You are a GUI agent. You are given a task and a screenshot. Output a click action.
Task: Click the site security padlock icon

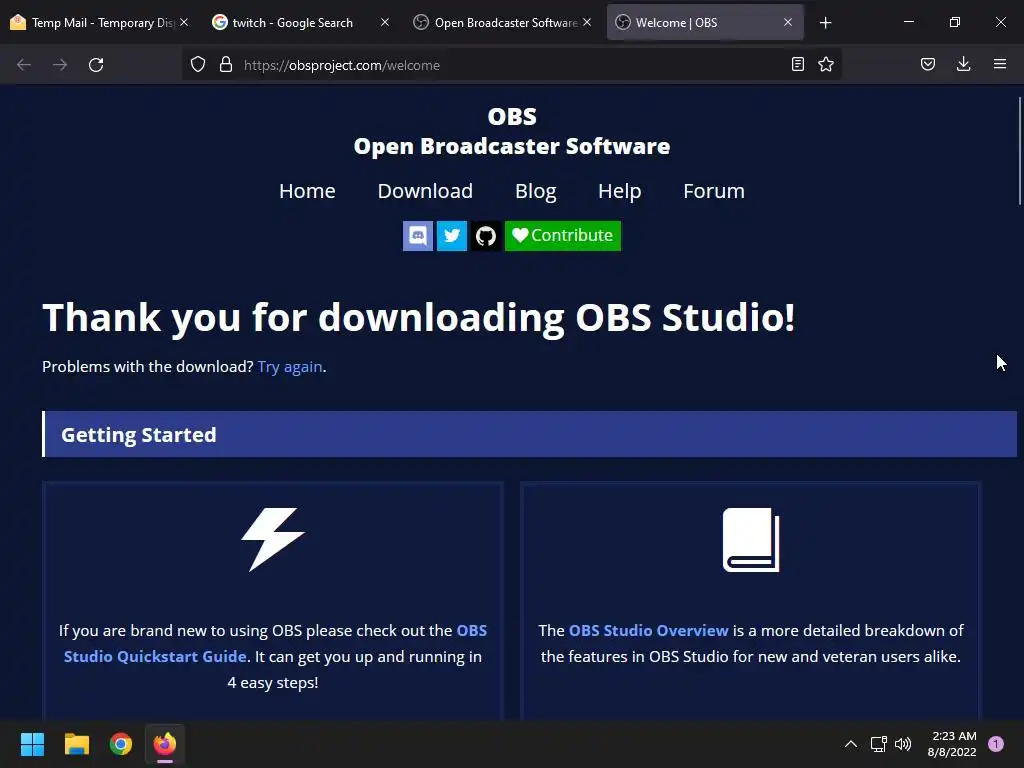pyautogui.click(x=226, y=65)
